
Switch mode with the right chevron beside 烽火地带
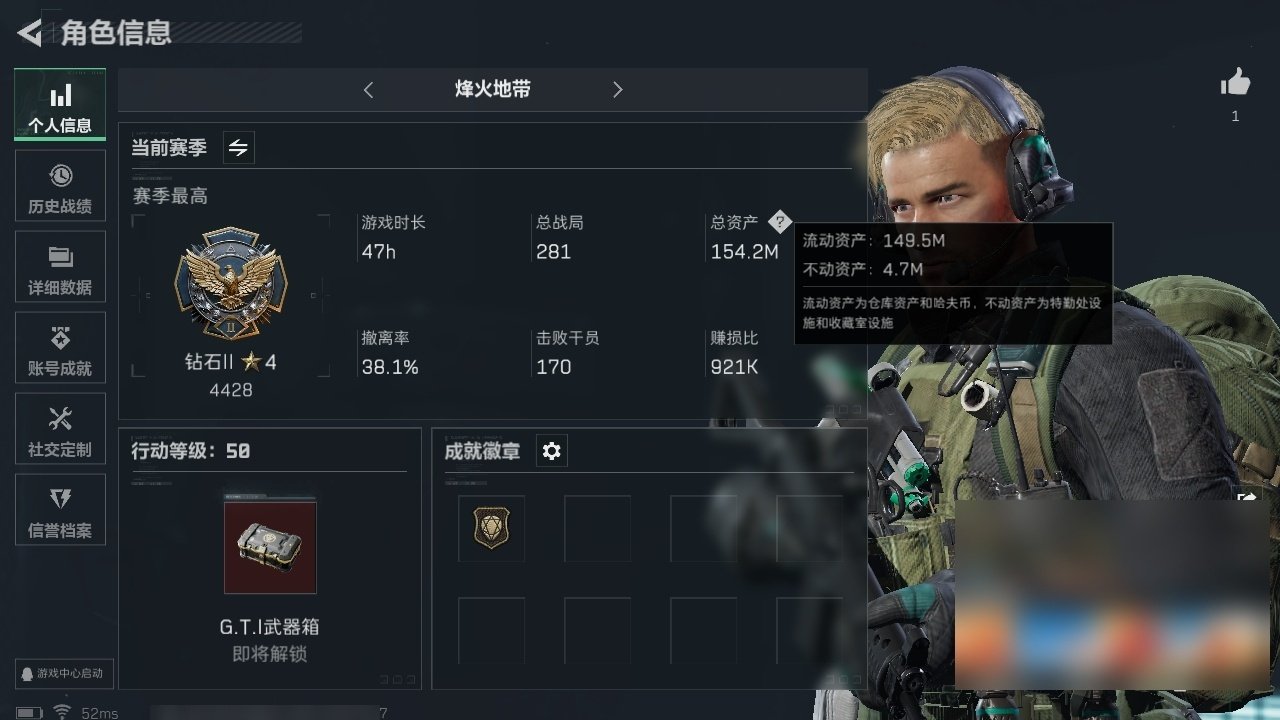[617, 90]
